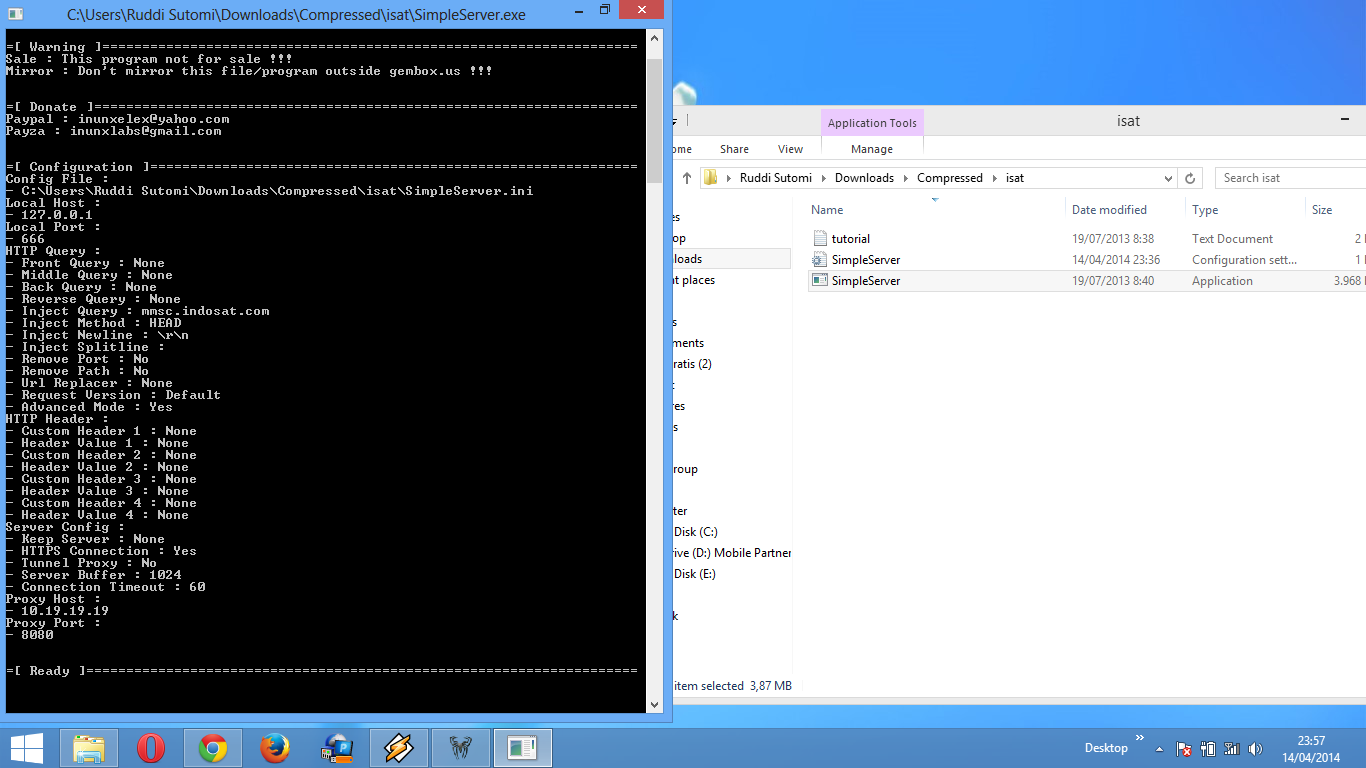Click the "mmsc.indosat.com" Inject Query line in console
Image resolution: width=1366 pixels, height=768 pixels.
click(x=138, y=311)
